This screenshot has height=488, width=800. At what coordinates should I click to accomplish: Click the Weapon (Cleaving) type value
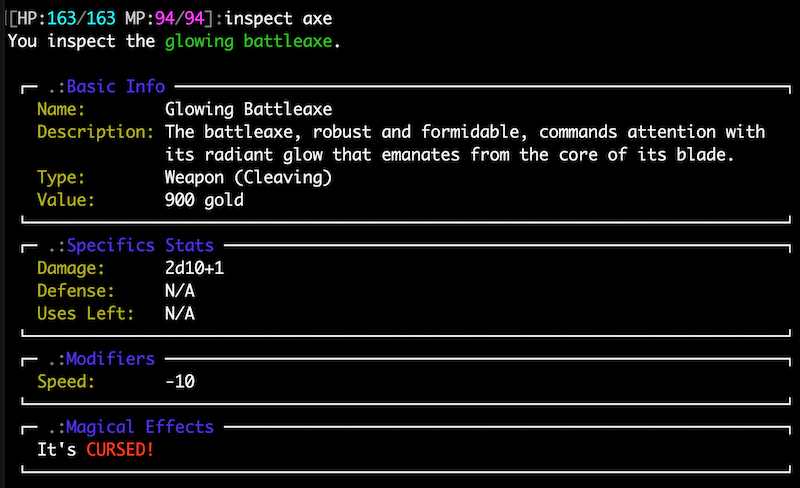tap(248, 177)
